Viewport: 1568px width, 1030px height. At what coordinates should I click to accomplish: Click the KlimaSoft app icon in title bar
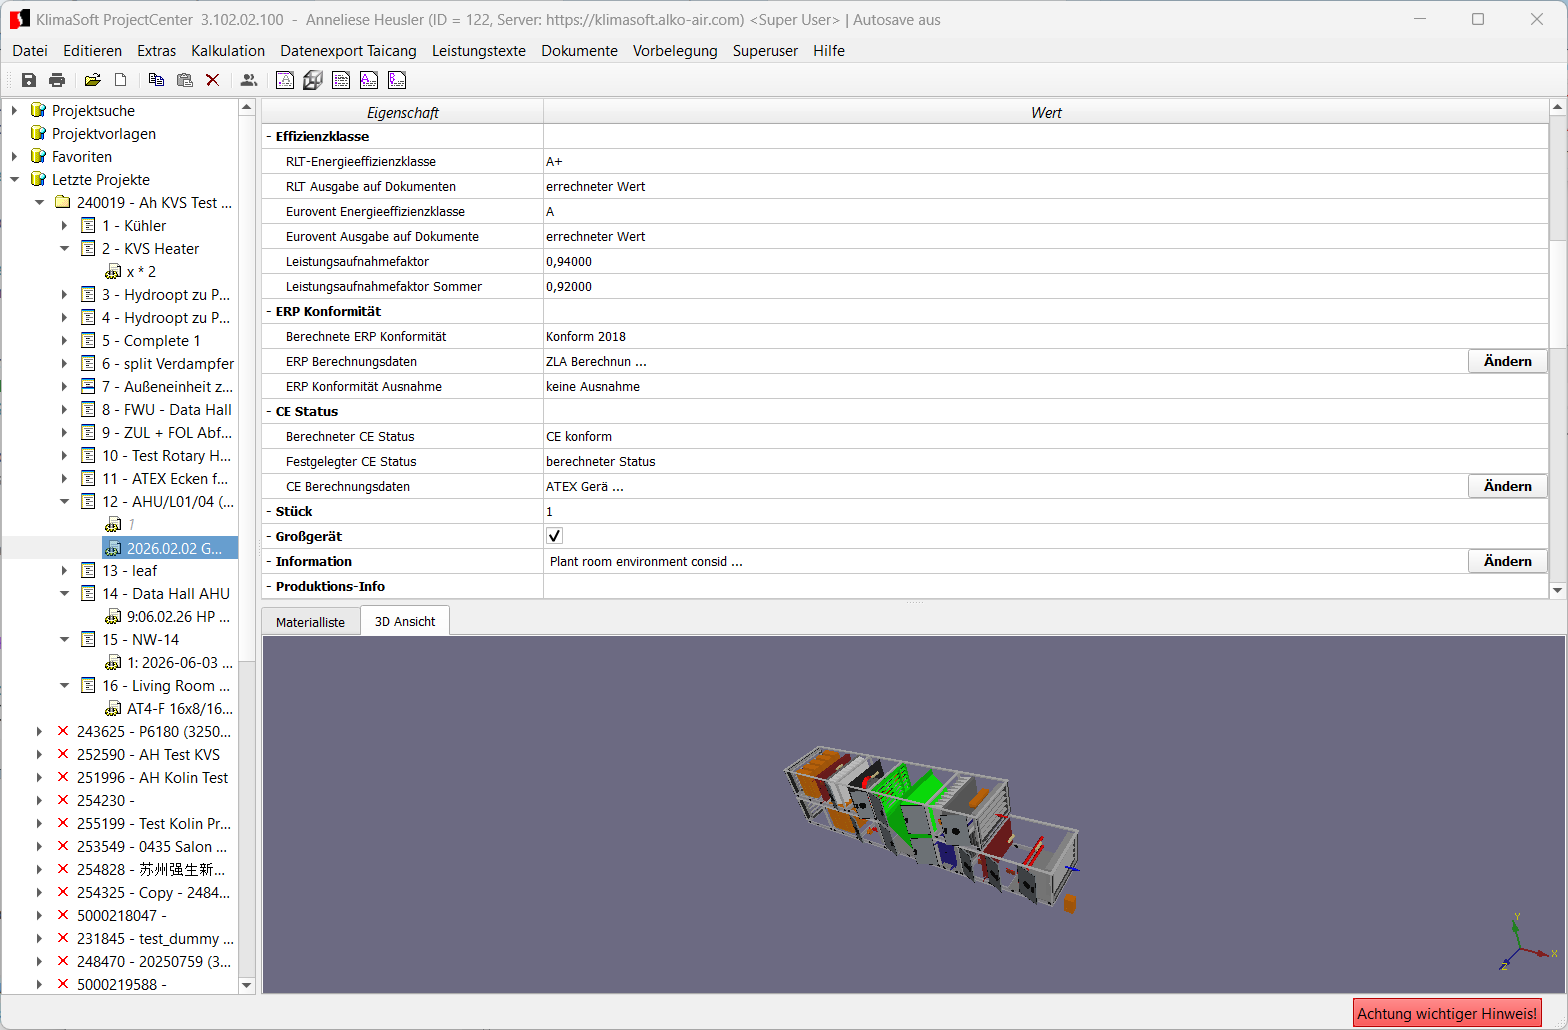point(20,19)
